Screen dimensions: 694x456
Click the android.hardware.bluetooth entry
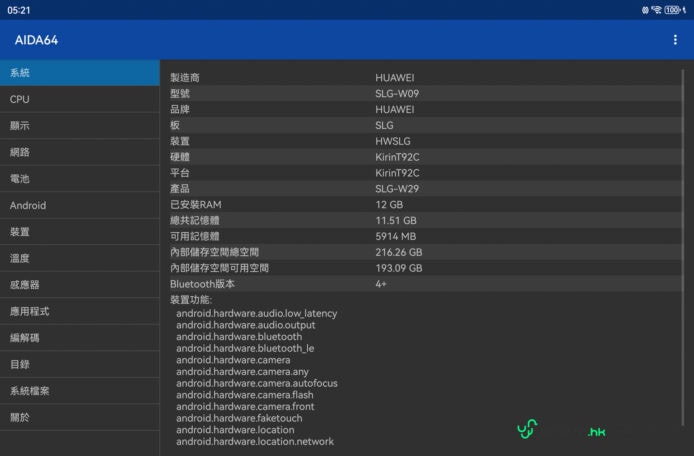(239, 336)
